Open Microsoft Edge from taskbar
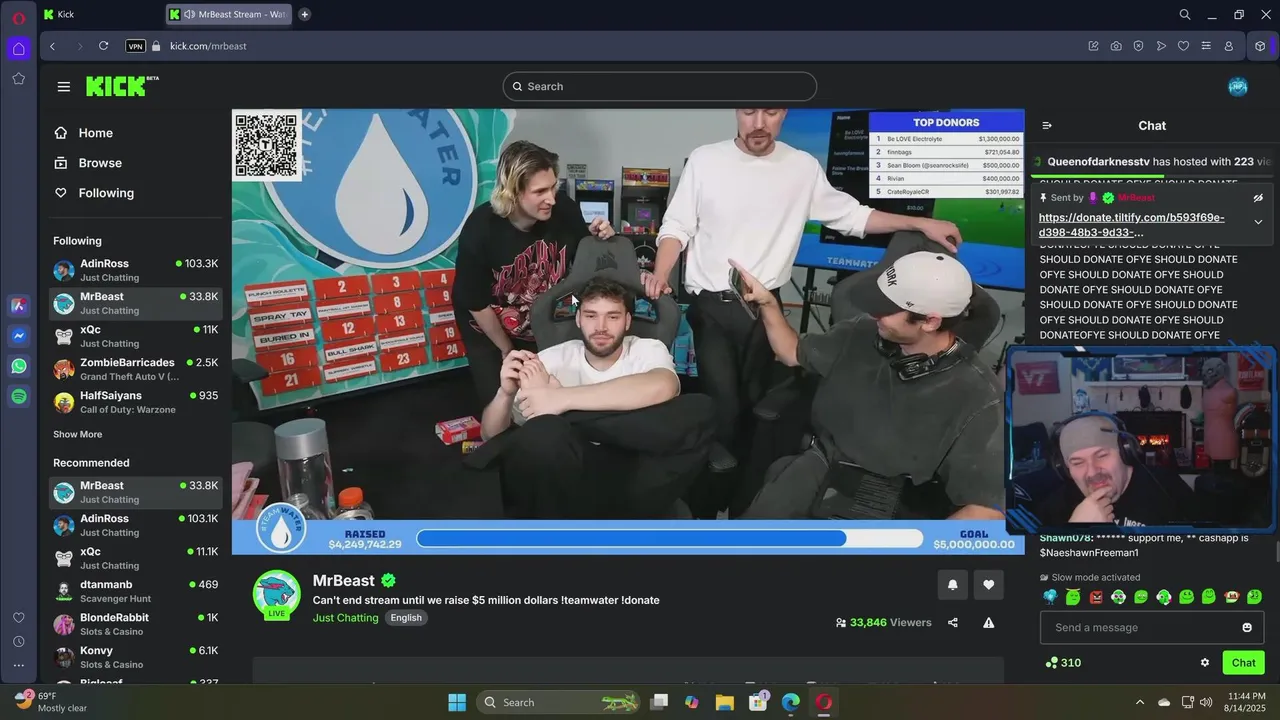The image size is (1280, 720). click(791, 702)
